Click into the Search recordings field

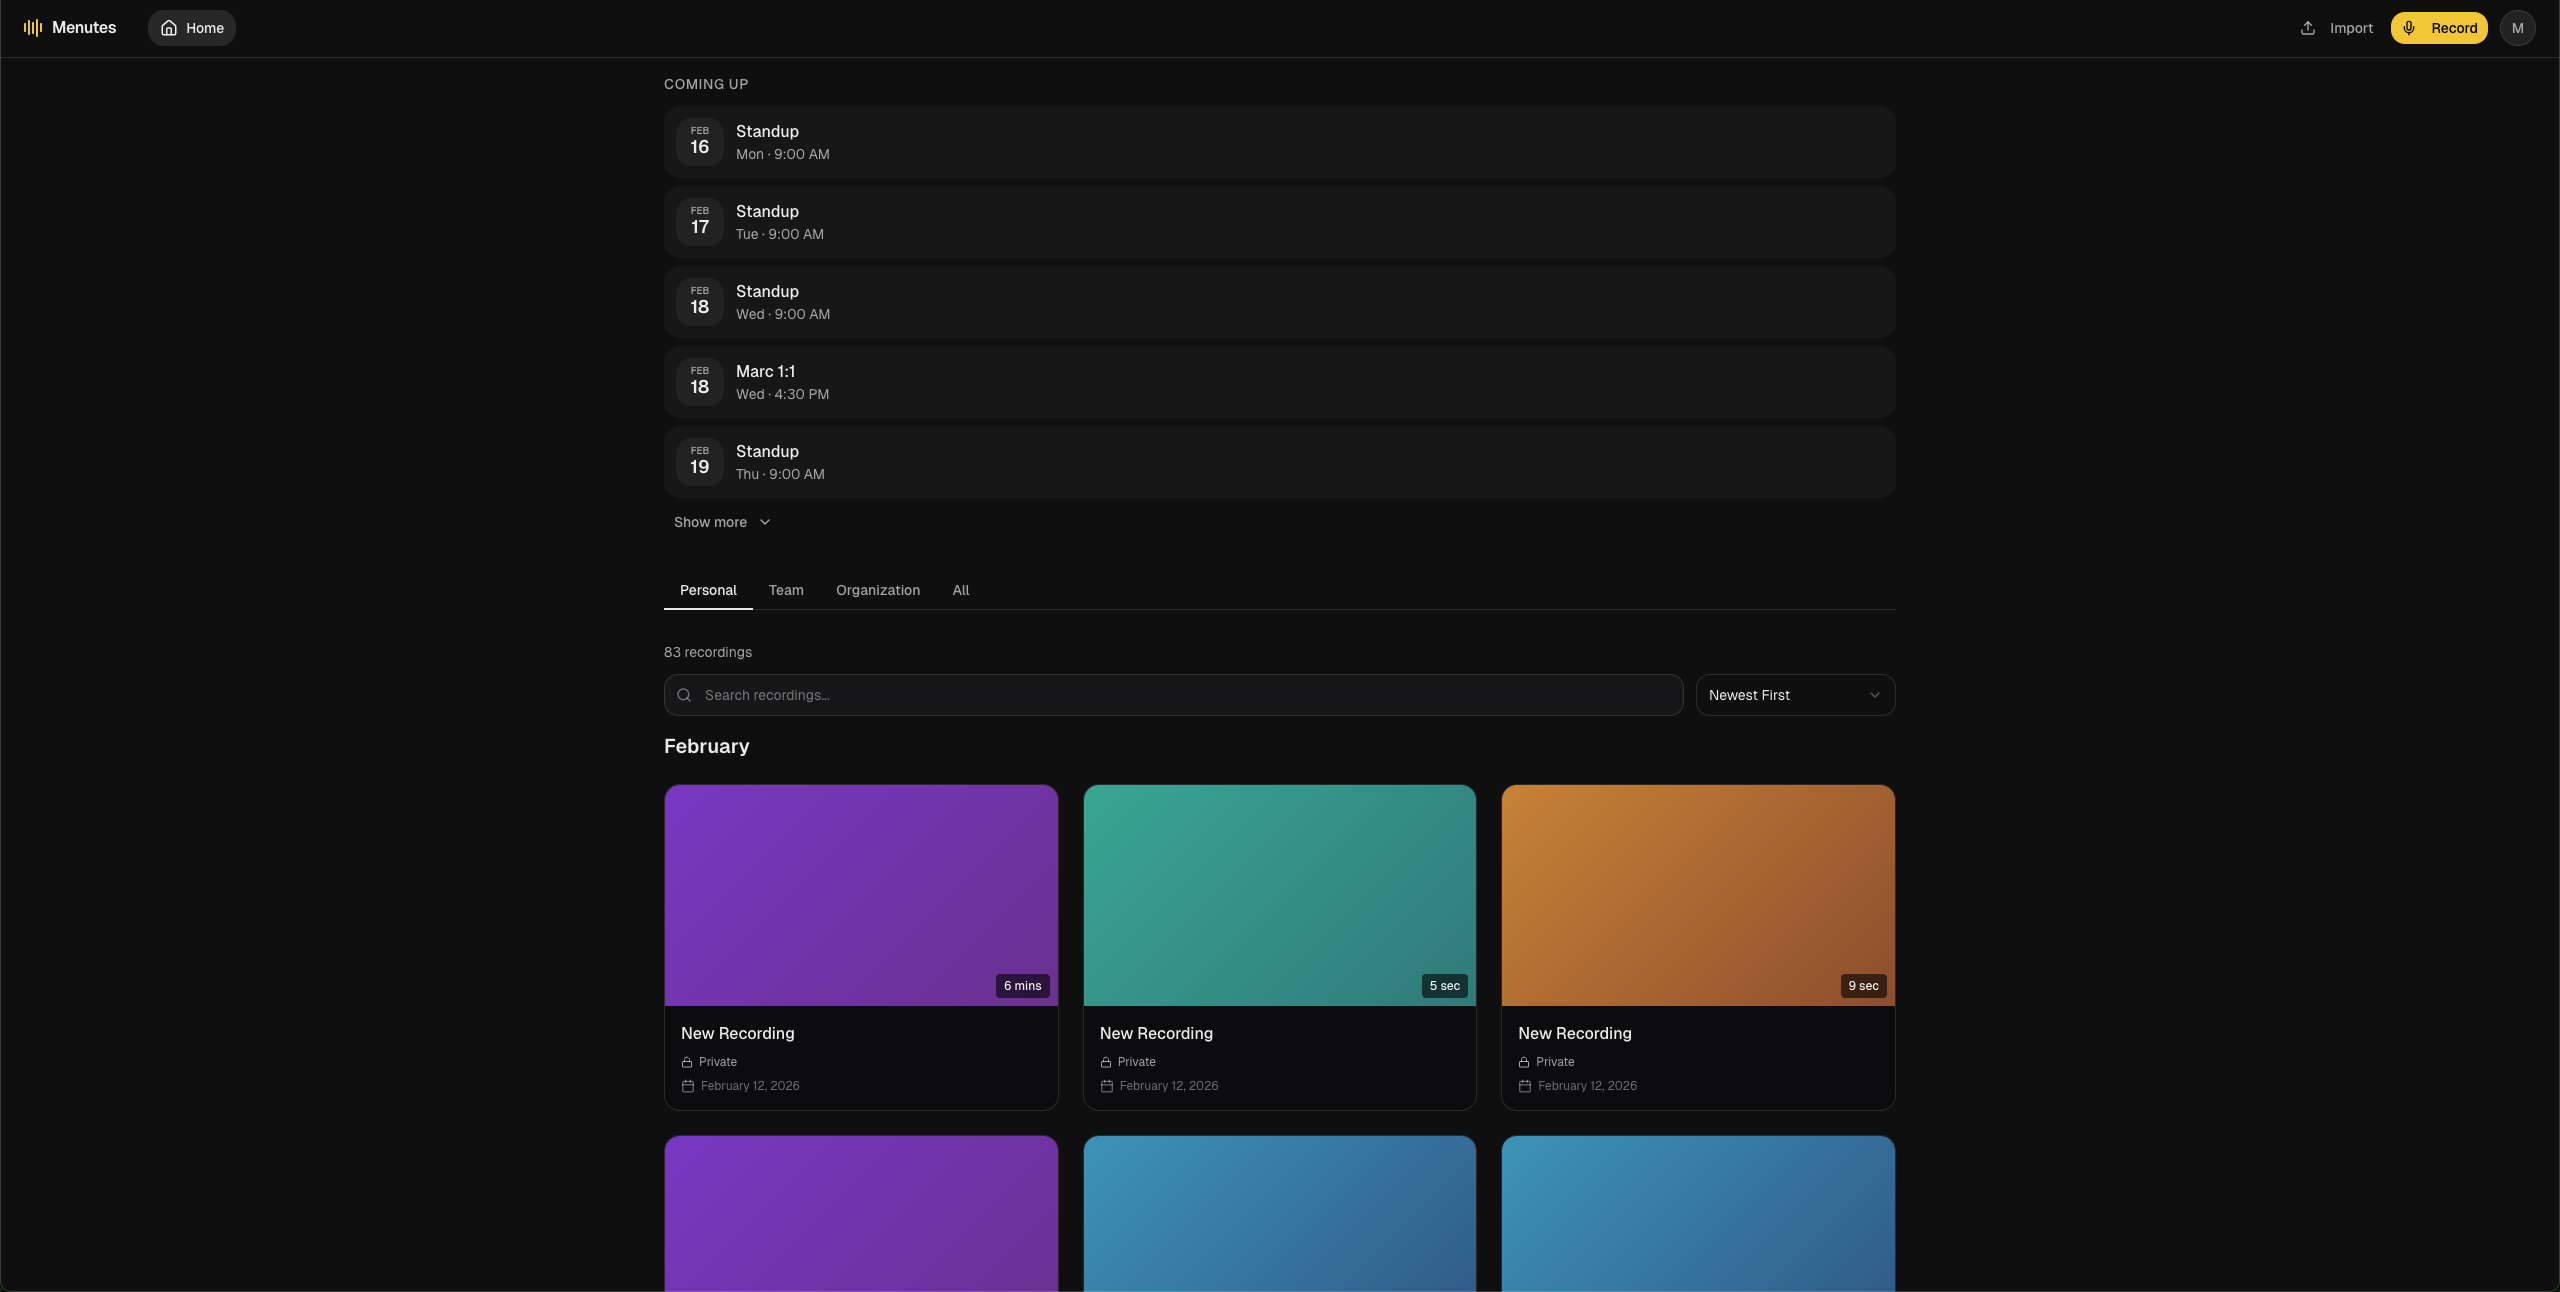(x=1180, y=695)
